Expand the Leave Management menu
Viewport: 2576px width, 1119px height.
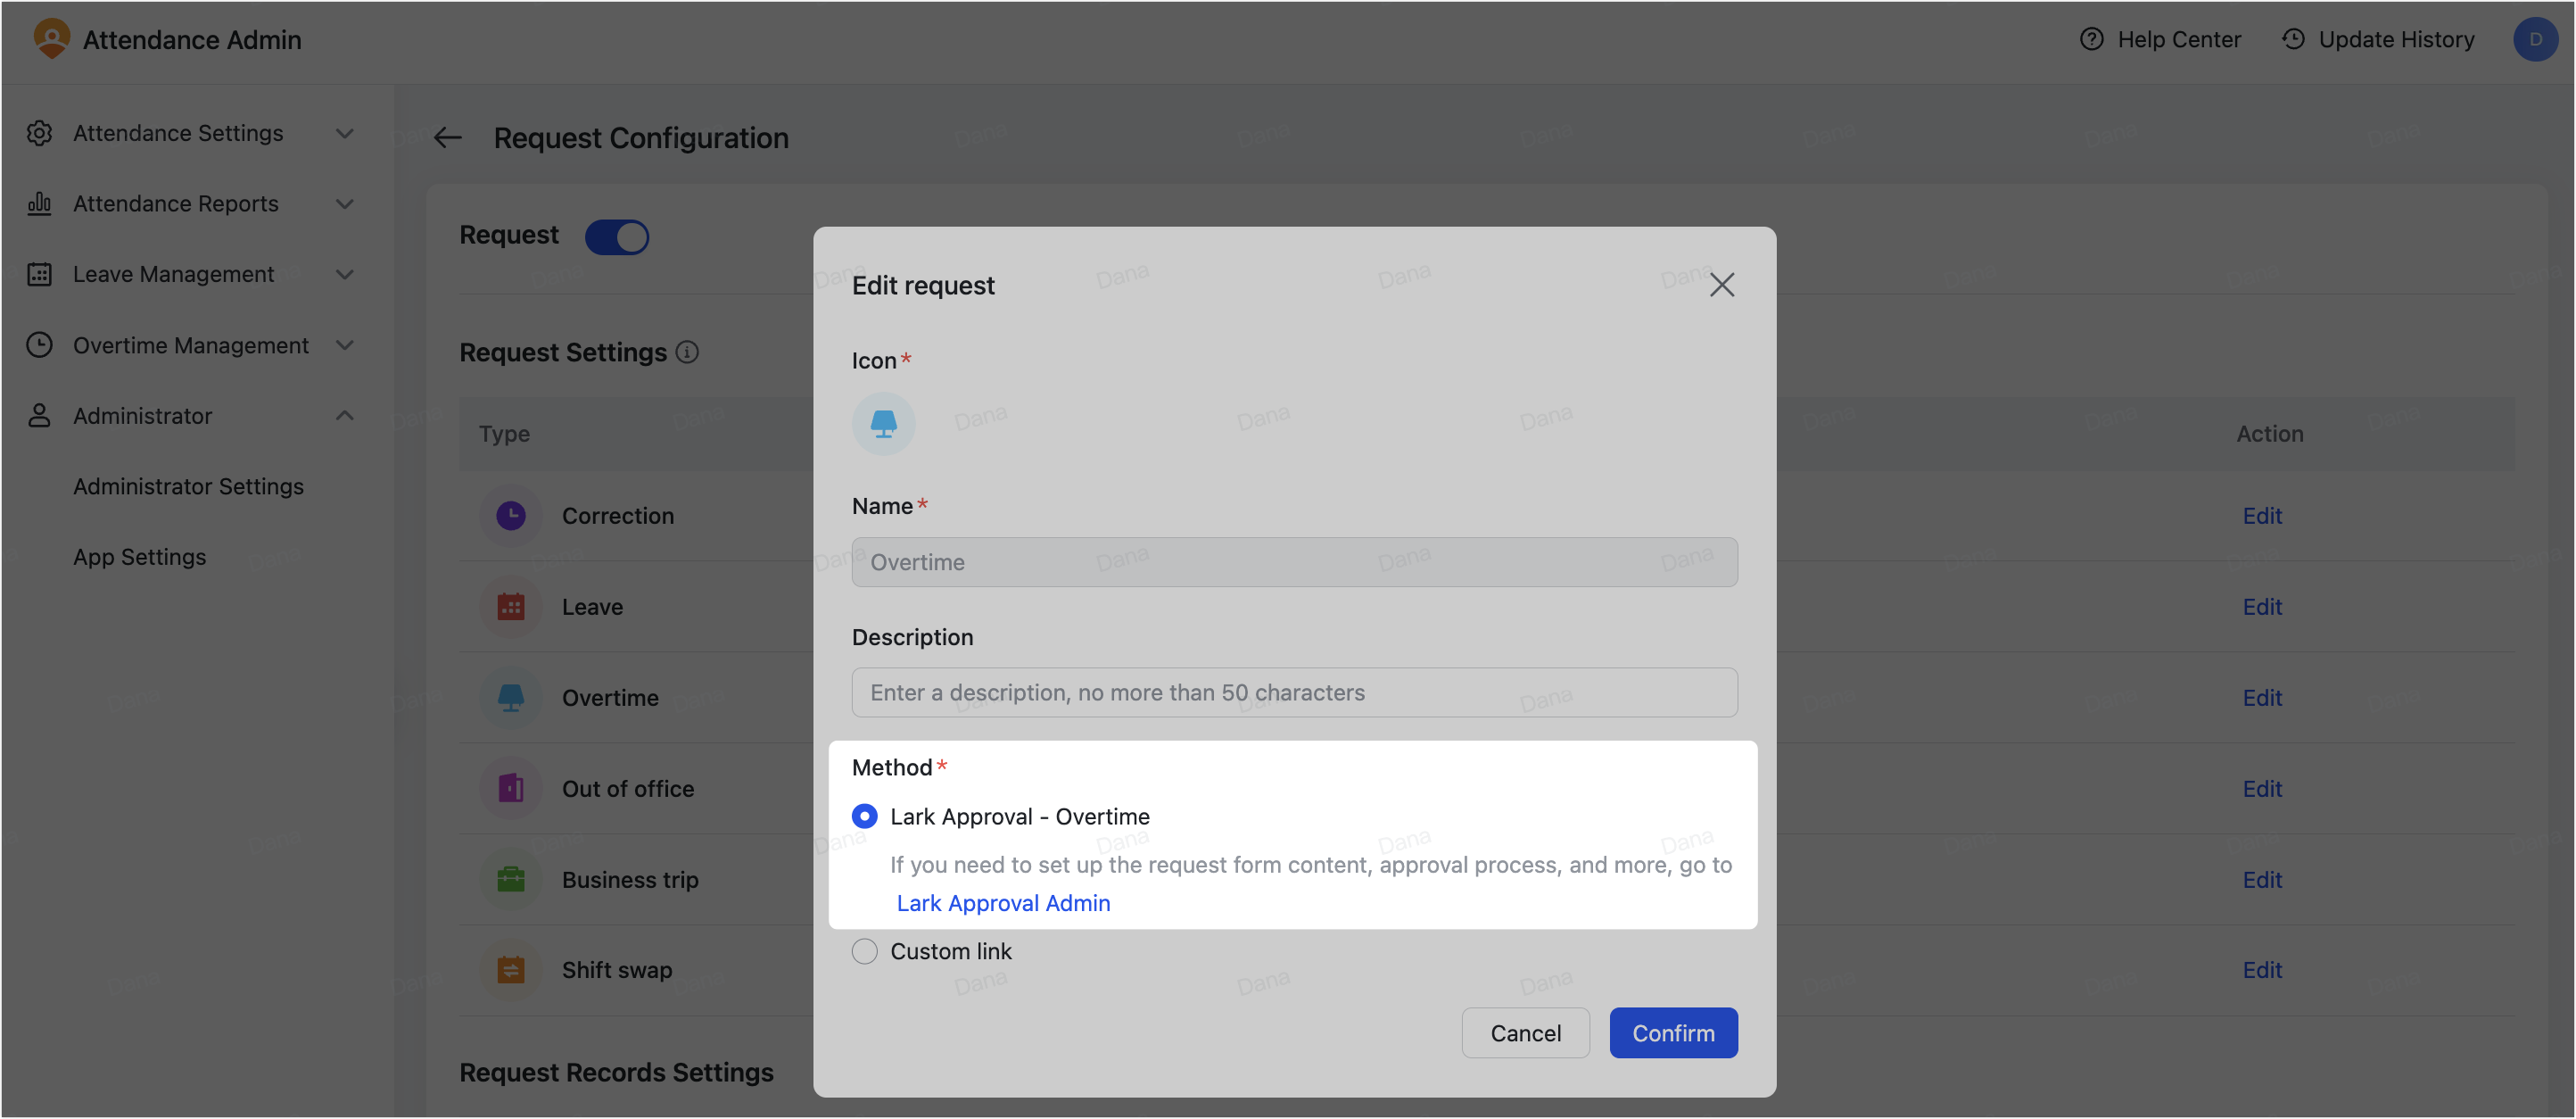[x=345, y=274]
